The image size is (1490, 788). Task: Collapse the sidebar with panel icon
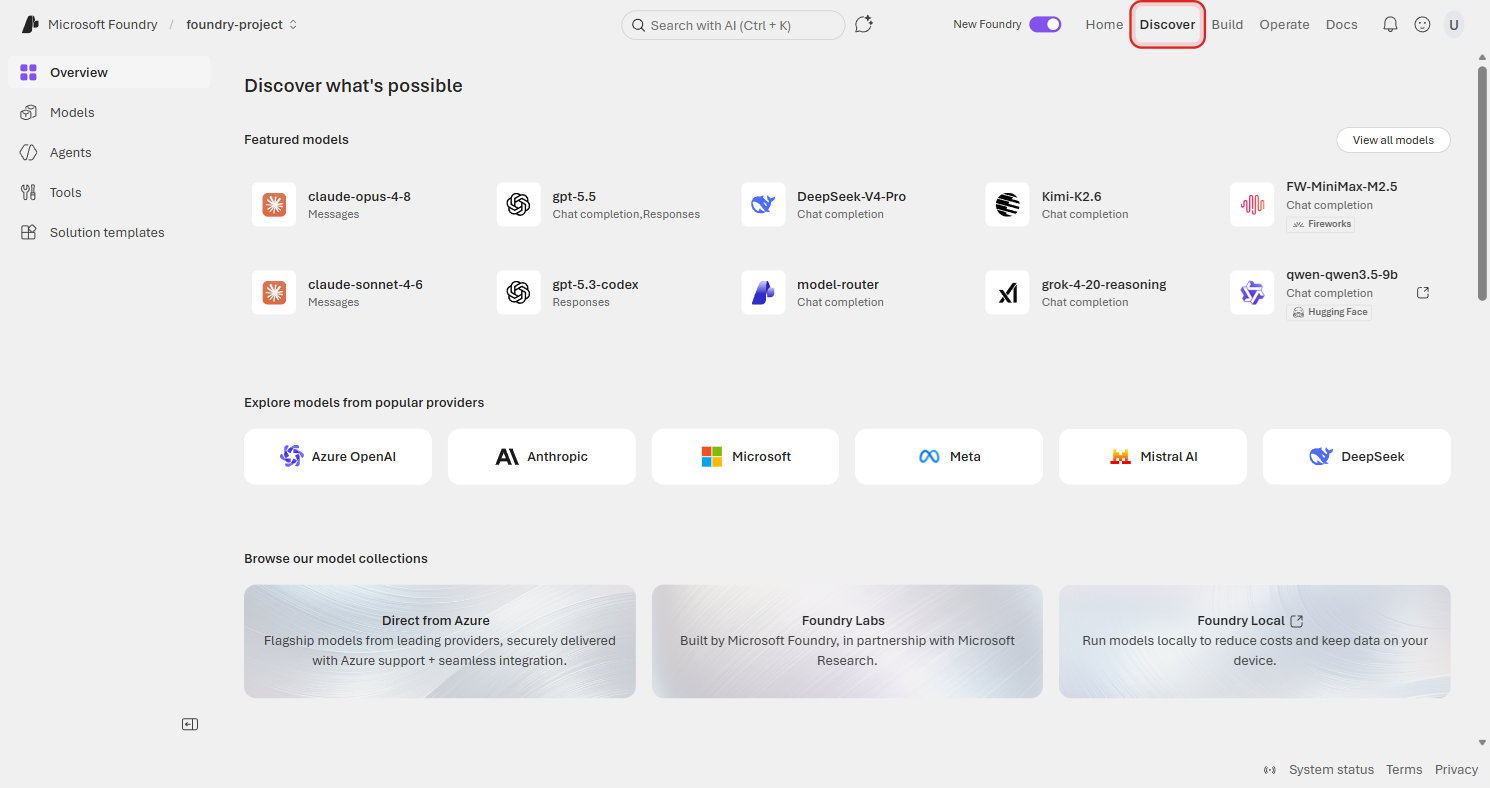pyautogui.click(x=190, y=724)
